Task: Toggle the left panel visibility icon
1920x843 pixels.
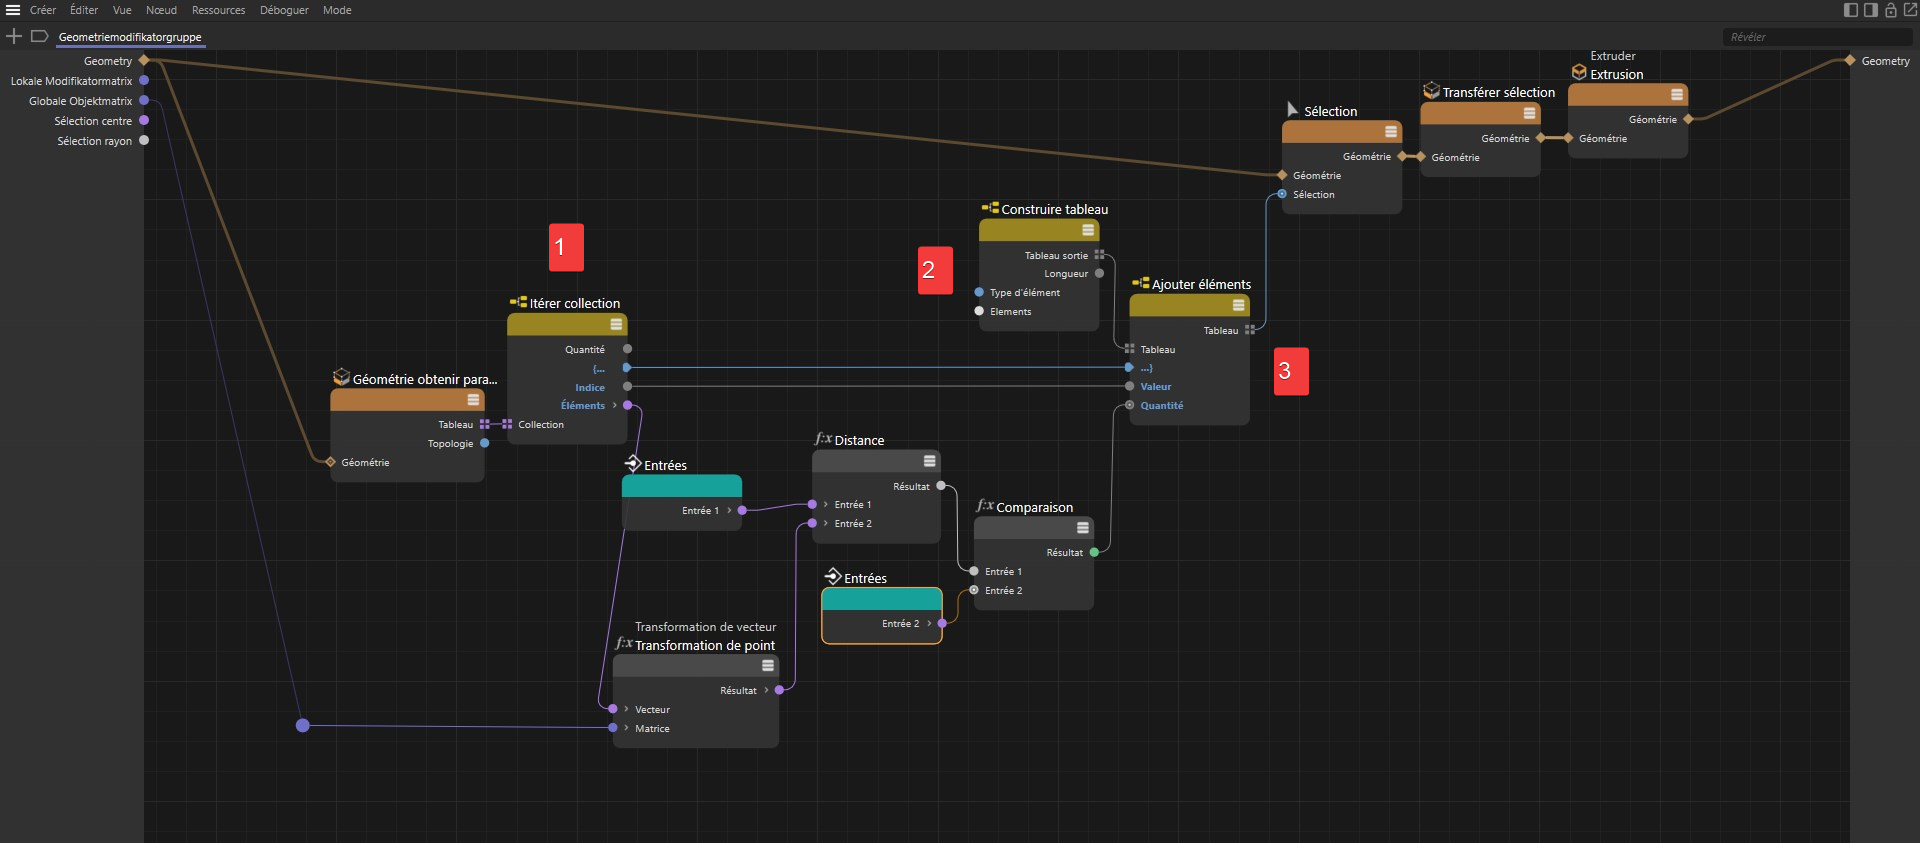Action: click(1851, 10)
